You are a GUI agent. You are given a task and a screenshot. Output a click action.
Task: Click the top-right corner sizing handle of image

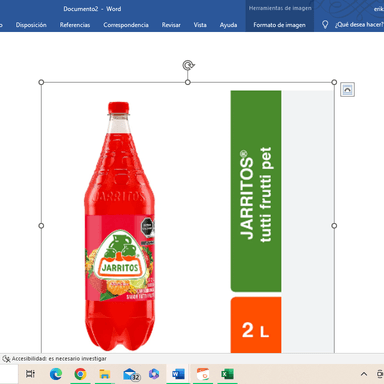pyautogui.click(x=334, y=82)
